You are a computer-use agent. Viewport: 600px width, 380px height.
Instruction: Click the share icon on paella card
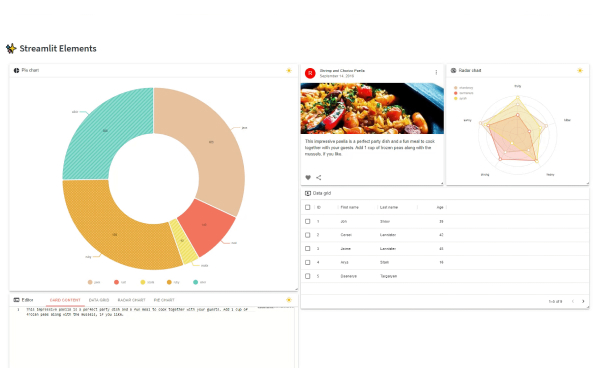(x=319, y=178)
